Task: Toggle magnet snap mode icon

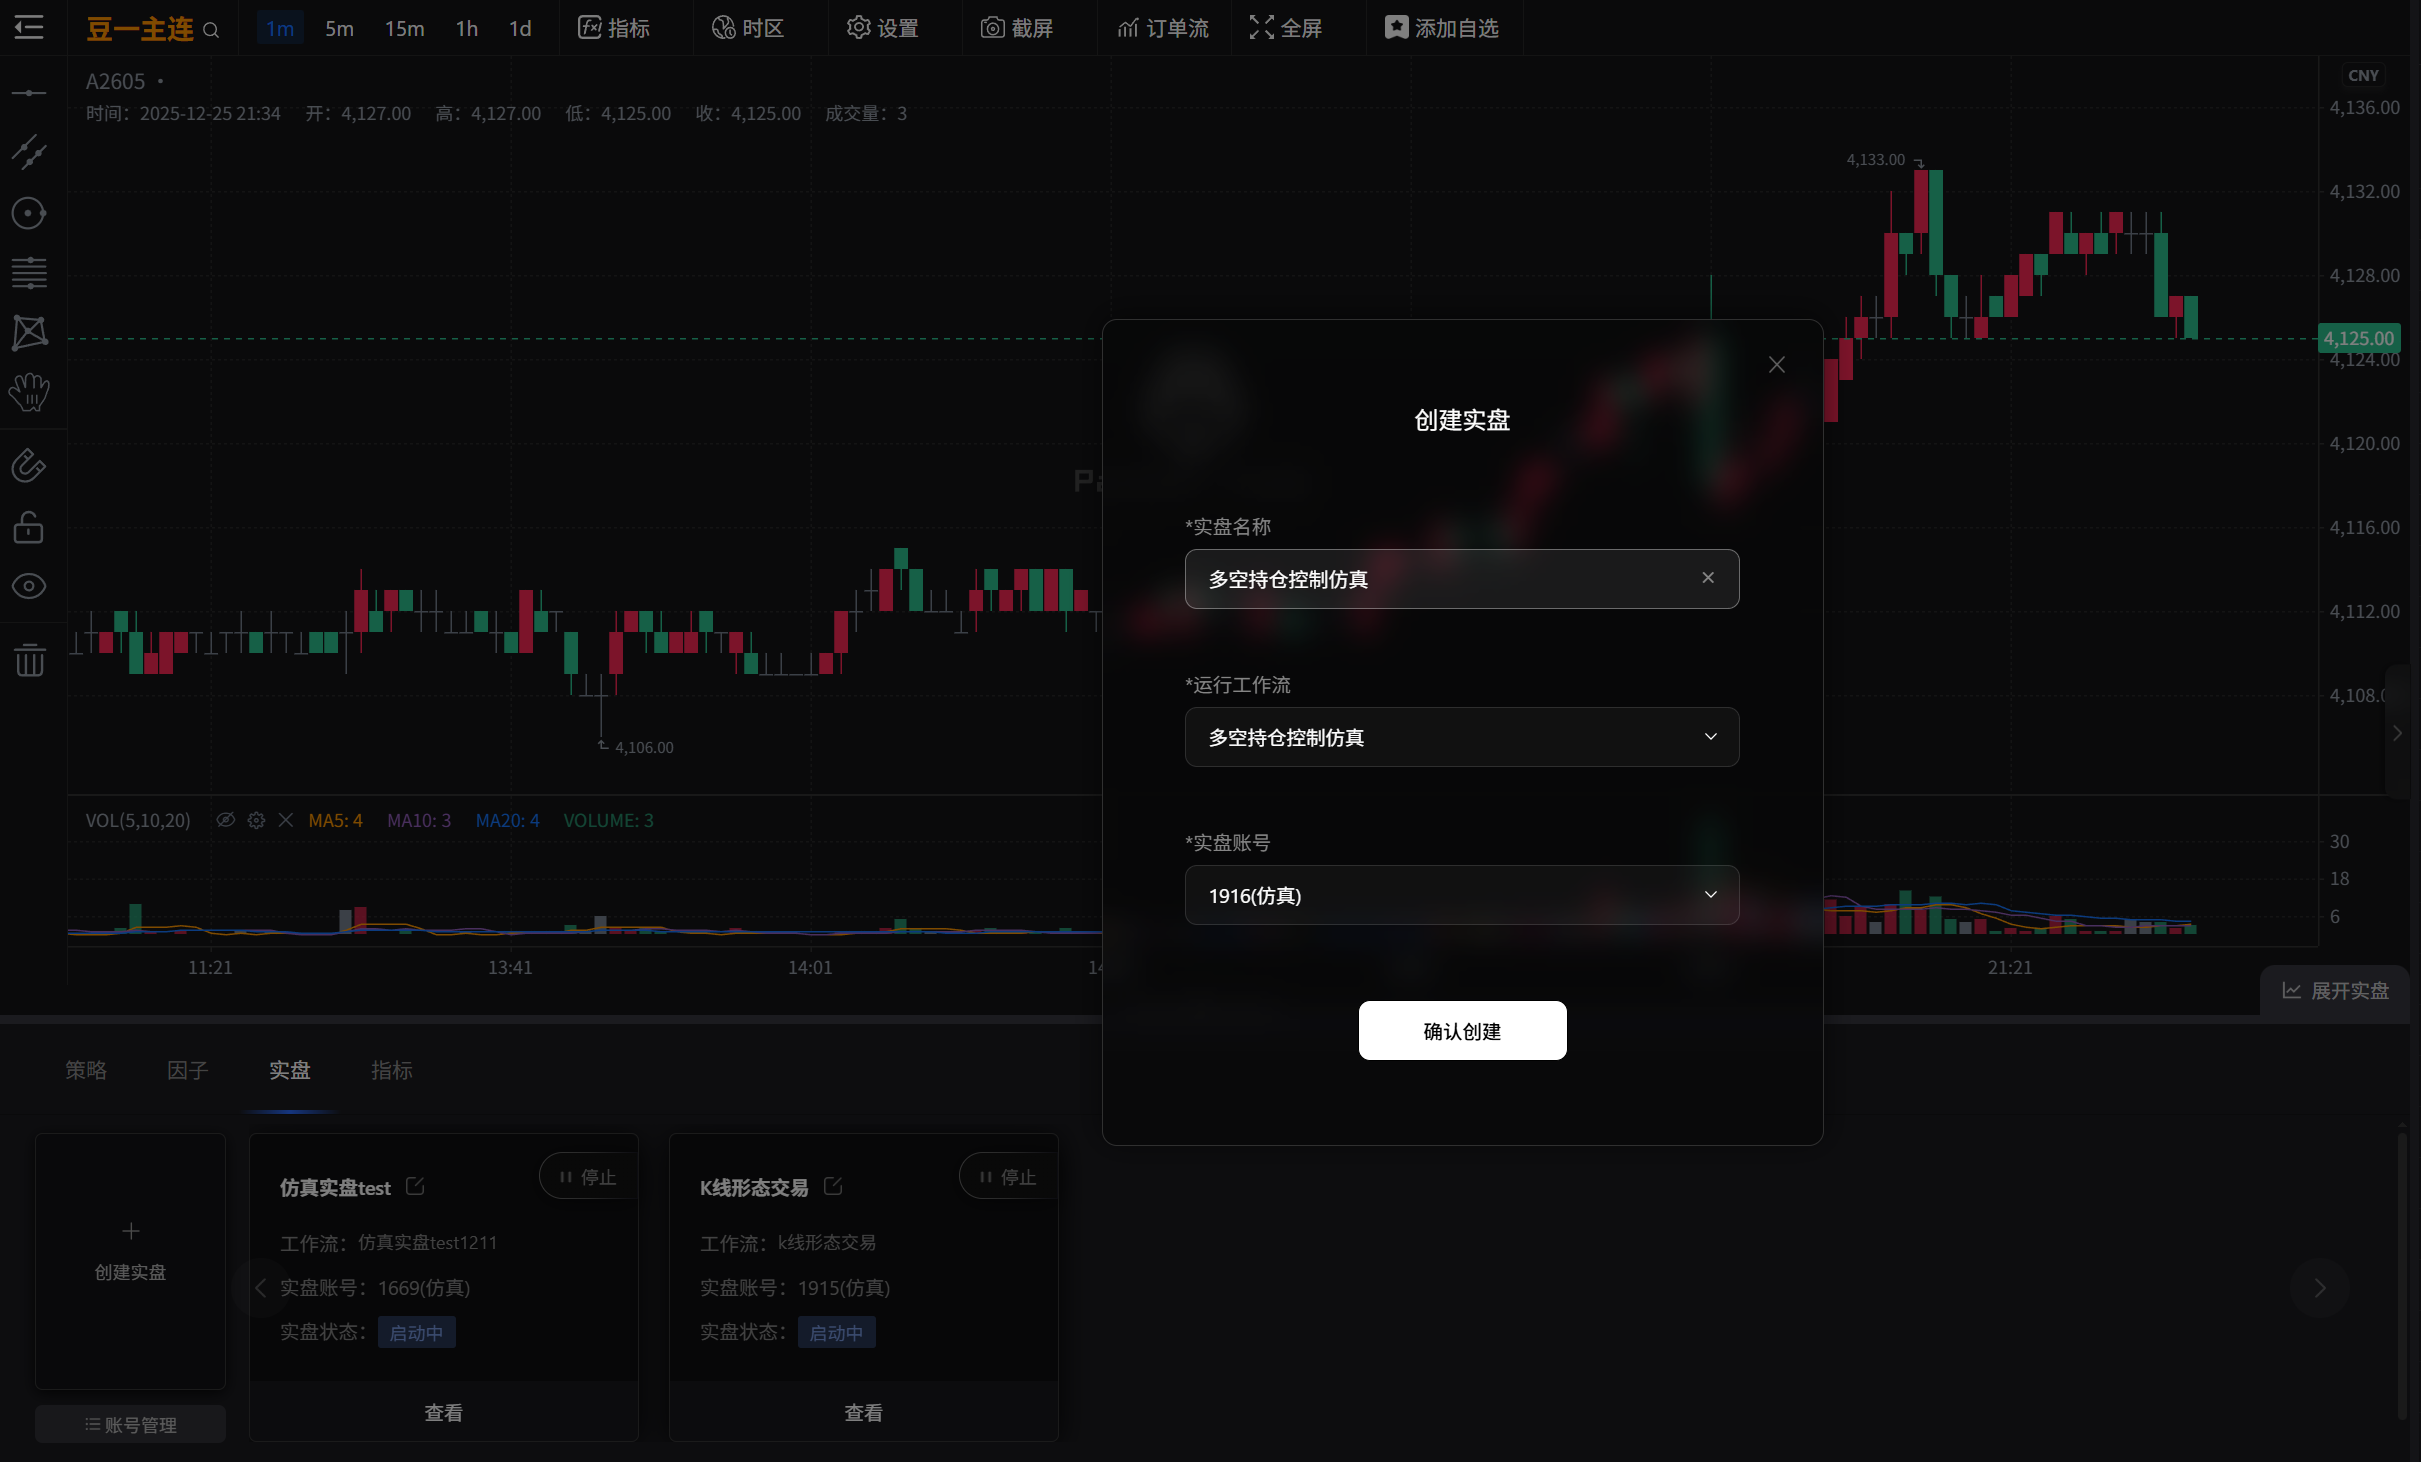Action: coord(29,466)
